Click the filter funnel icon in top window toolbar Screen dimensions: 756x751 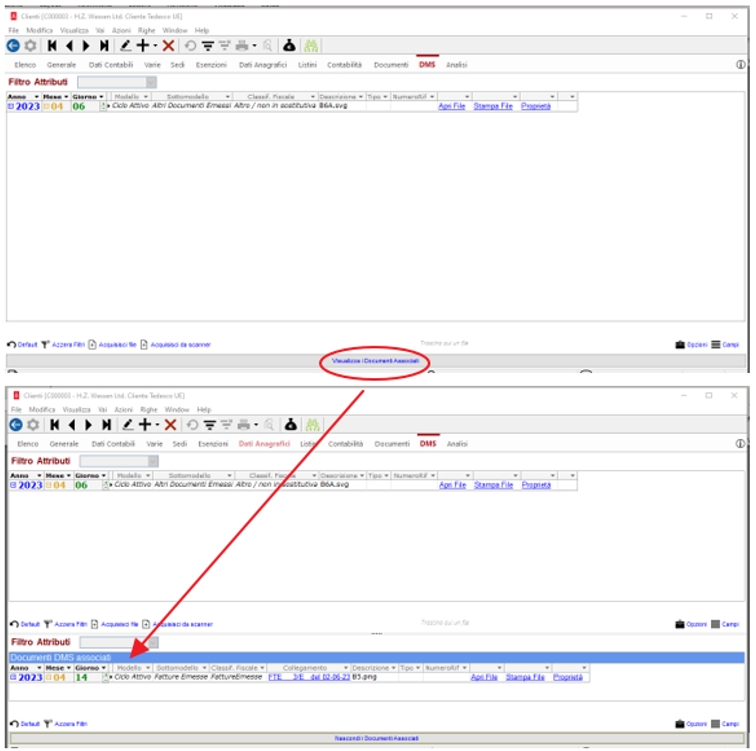pyautogui.click(x=208, y=46)
